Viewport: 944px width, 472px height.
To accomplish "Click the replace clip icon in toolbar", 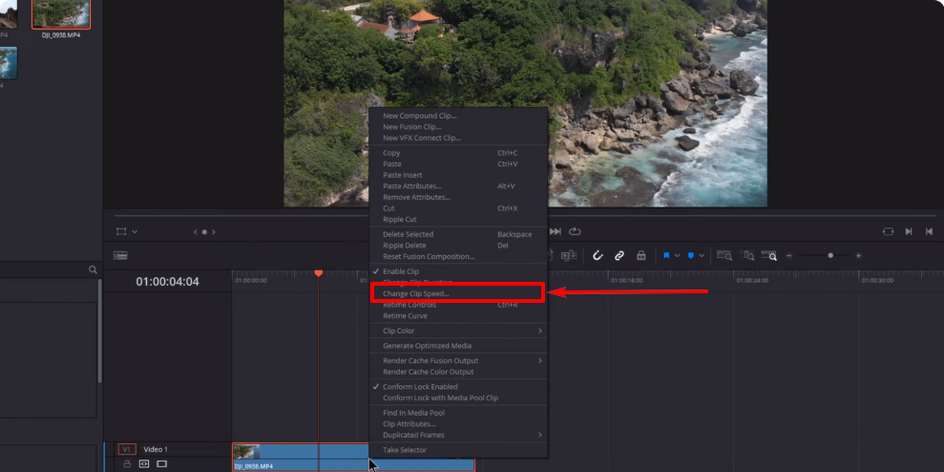I will click(x=569, y=256).
